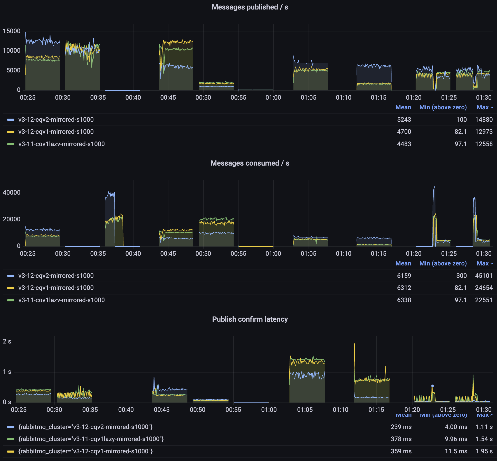Sort Messages consumed legend by Mean column
Viewport: 497px width, 461px height.
point(403,263)
